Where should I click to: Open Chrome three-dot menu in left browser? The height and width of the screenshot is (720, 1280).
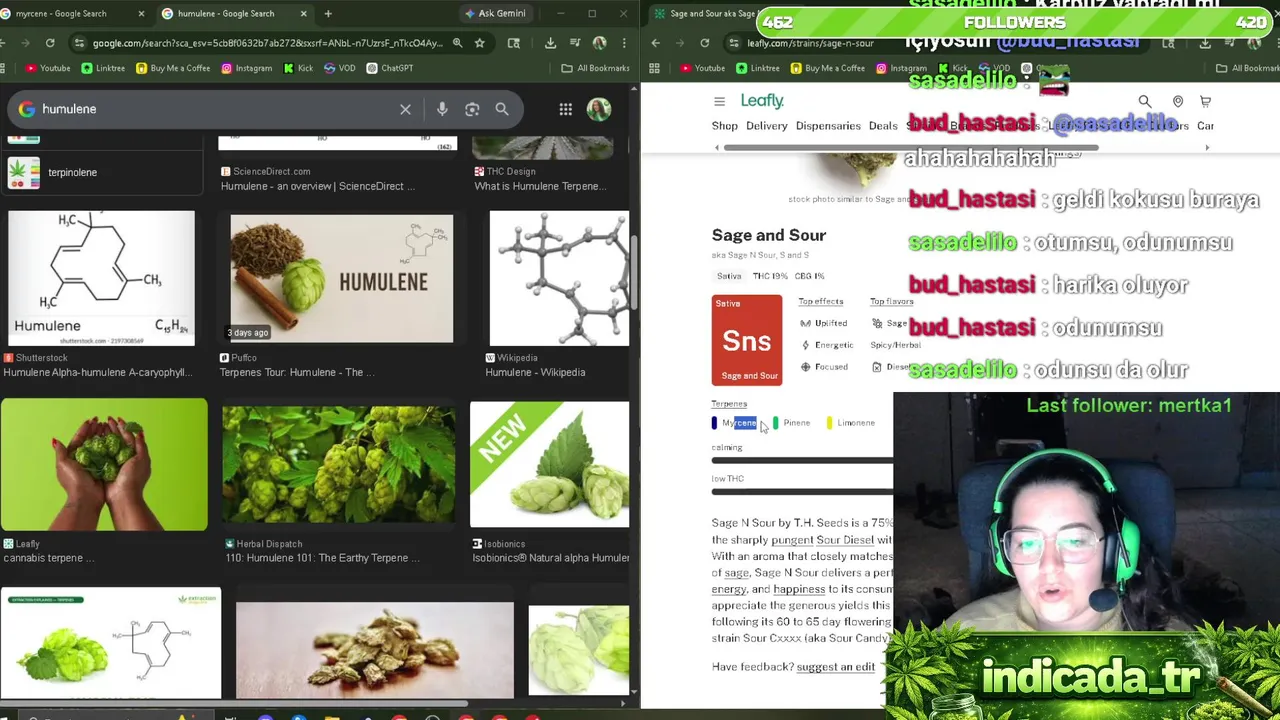624,43
